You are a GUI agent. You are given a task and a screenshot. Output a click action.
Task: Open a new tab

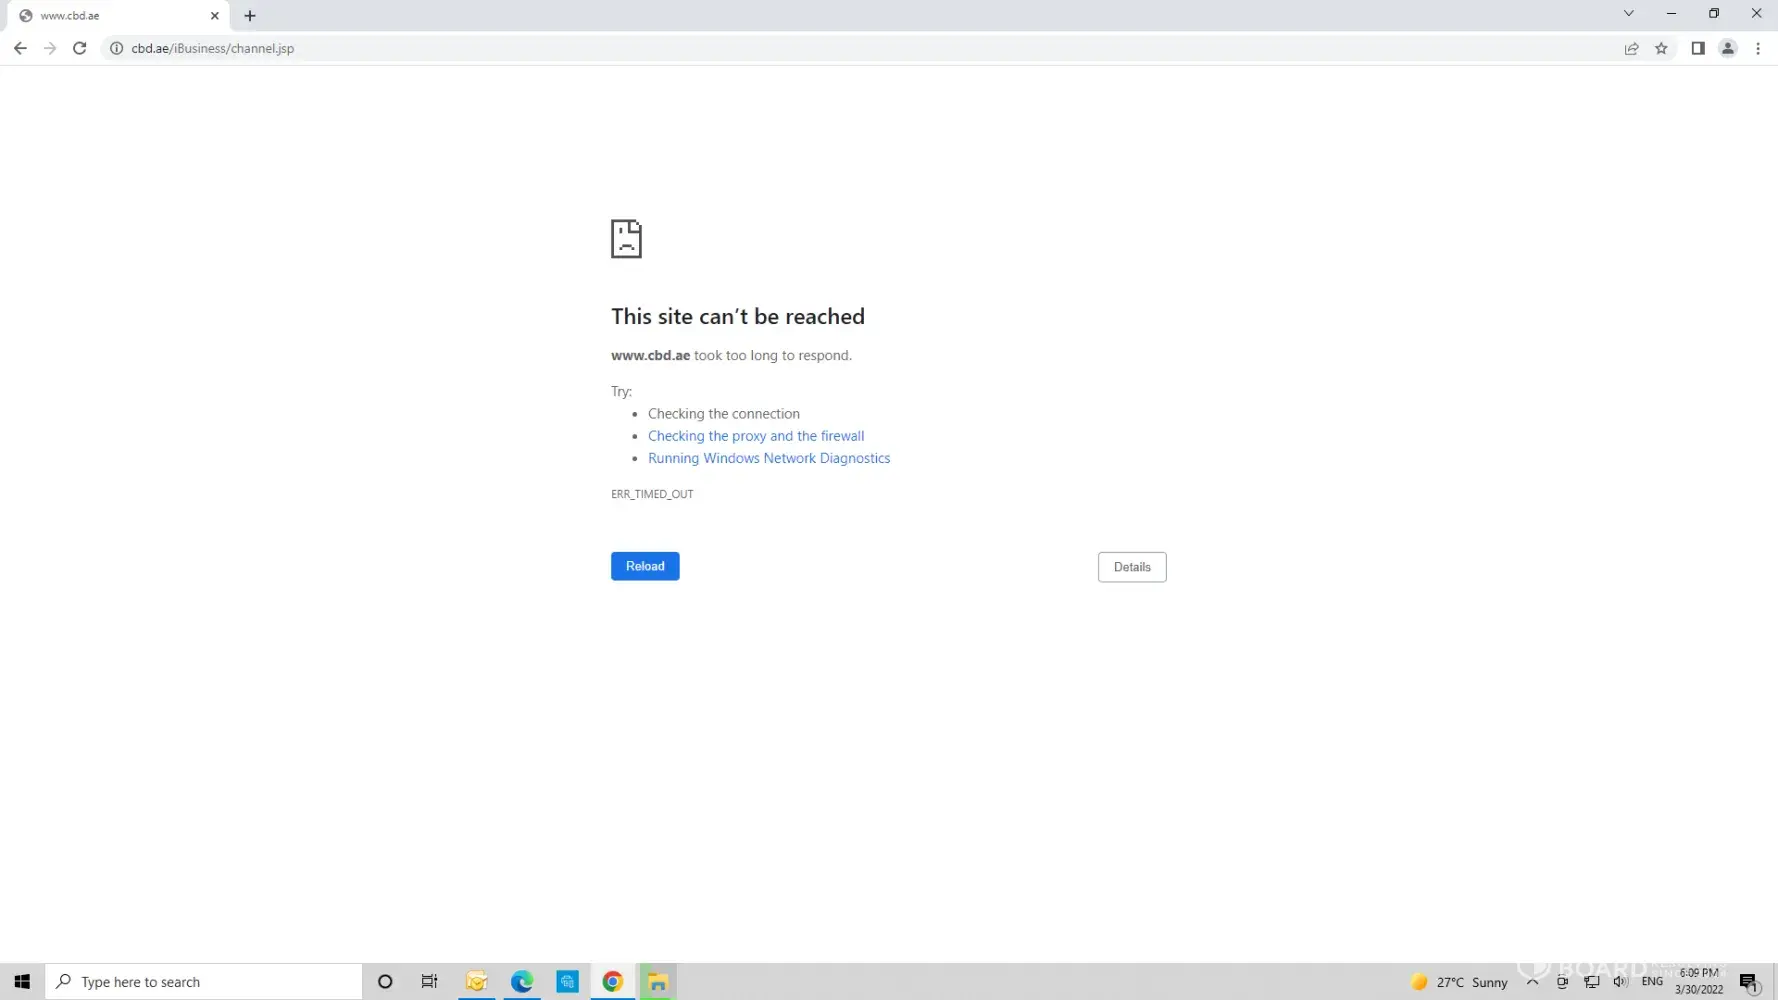250,16
